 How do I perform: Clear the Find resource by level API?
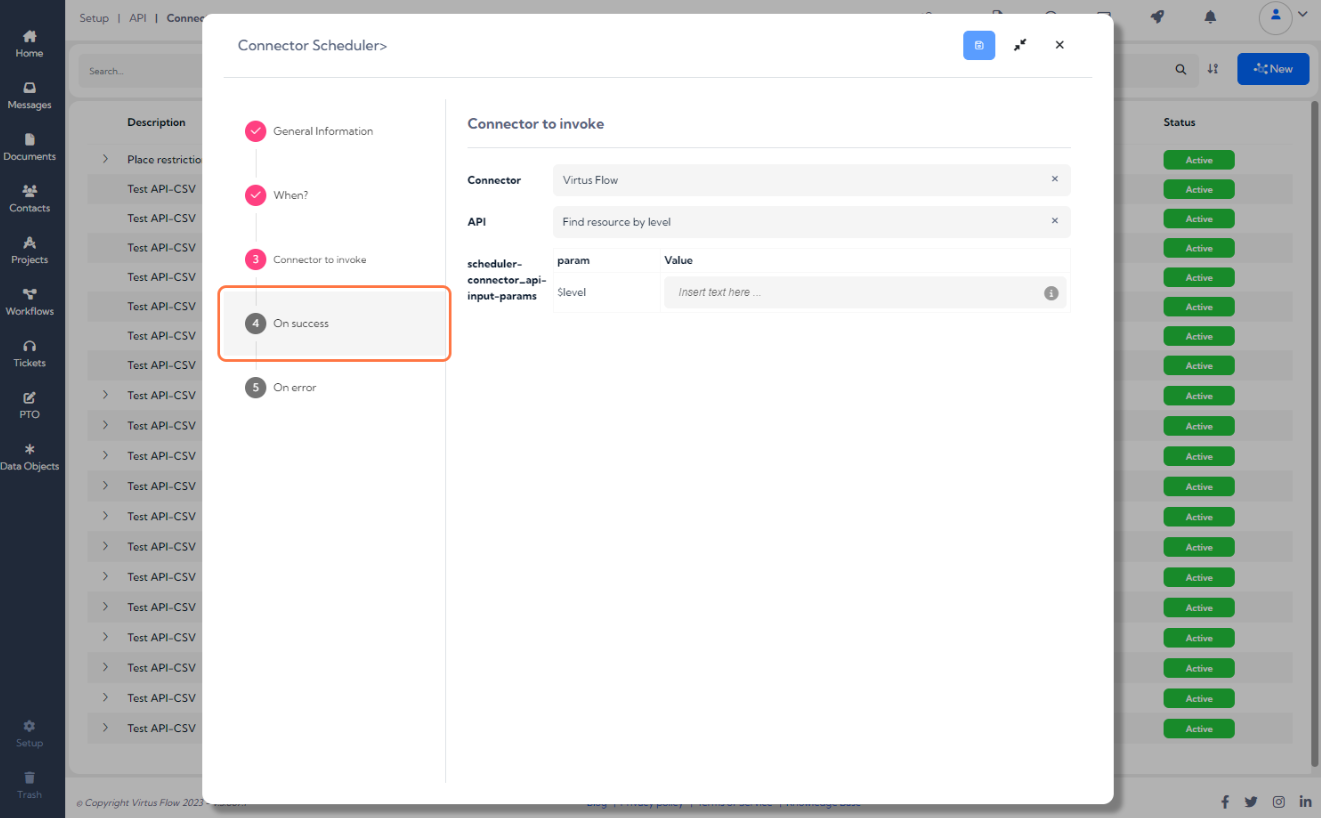(1054, 221)
